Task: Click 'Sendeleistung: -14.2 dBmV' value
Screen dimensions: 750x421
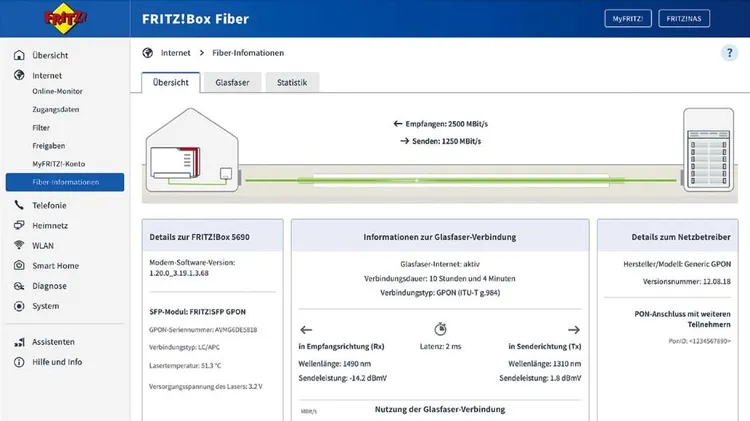Action: pyautogui.click(x=342, y=378)
